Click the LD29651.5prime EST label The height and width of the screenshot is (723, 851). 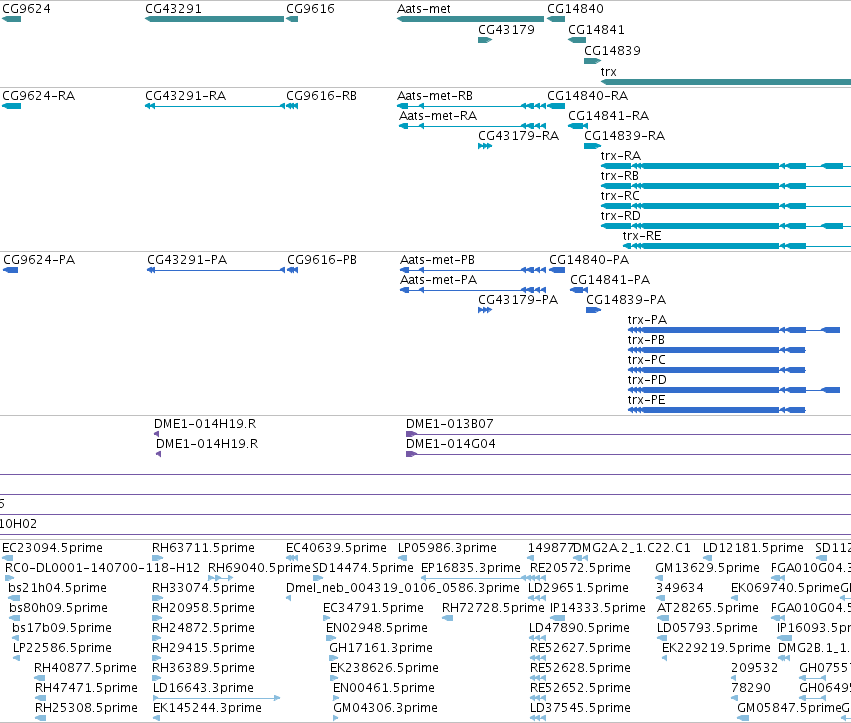578,588
